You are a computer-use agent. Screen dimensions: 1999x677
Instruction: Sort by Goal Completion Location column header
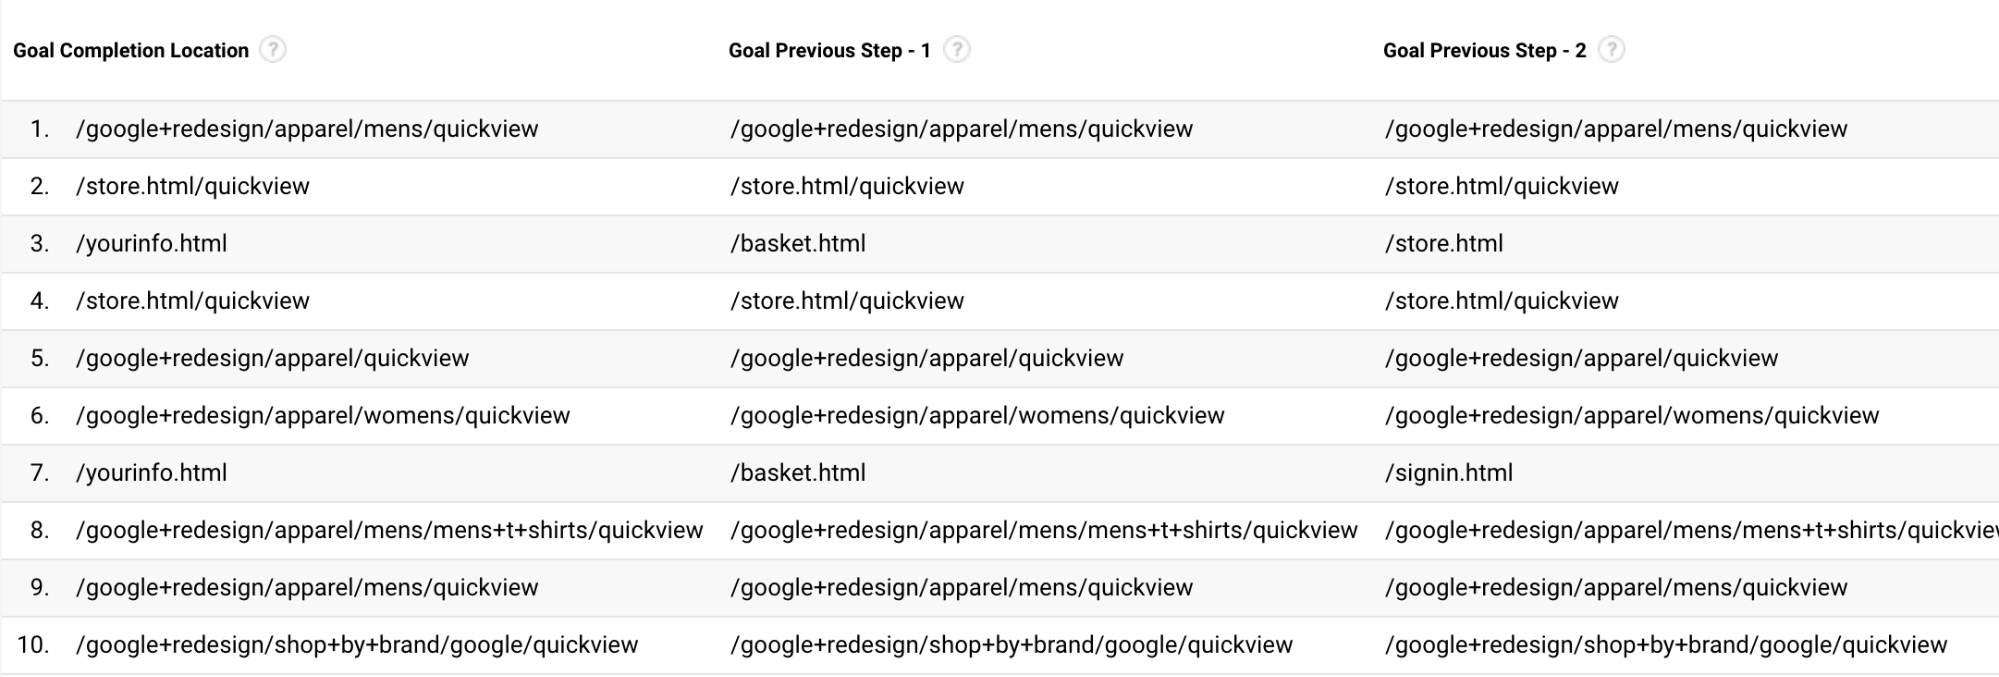pos(131,51)
